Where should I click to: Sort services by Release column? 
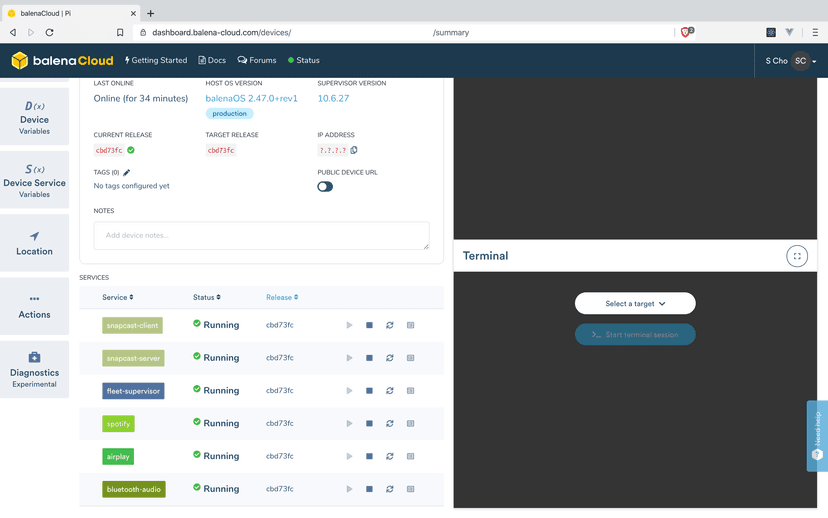282,297
